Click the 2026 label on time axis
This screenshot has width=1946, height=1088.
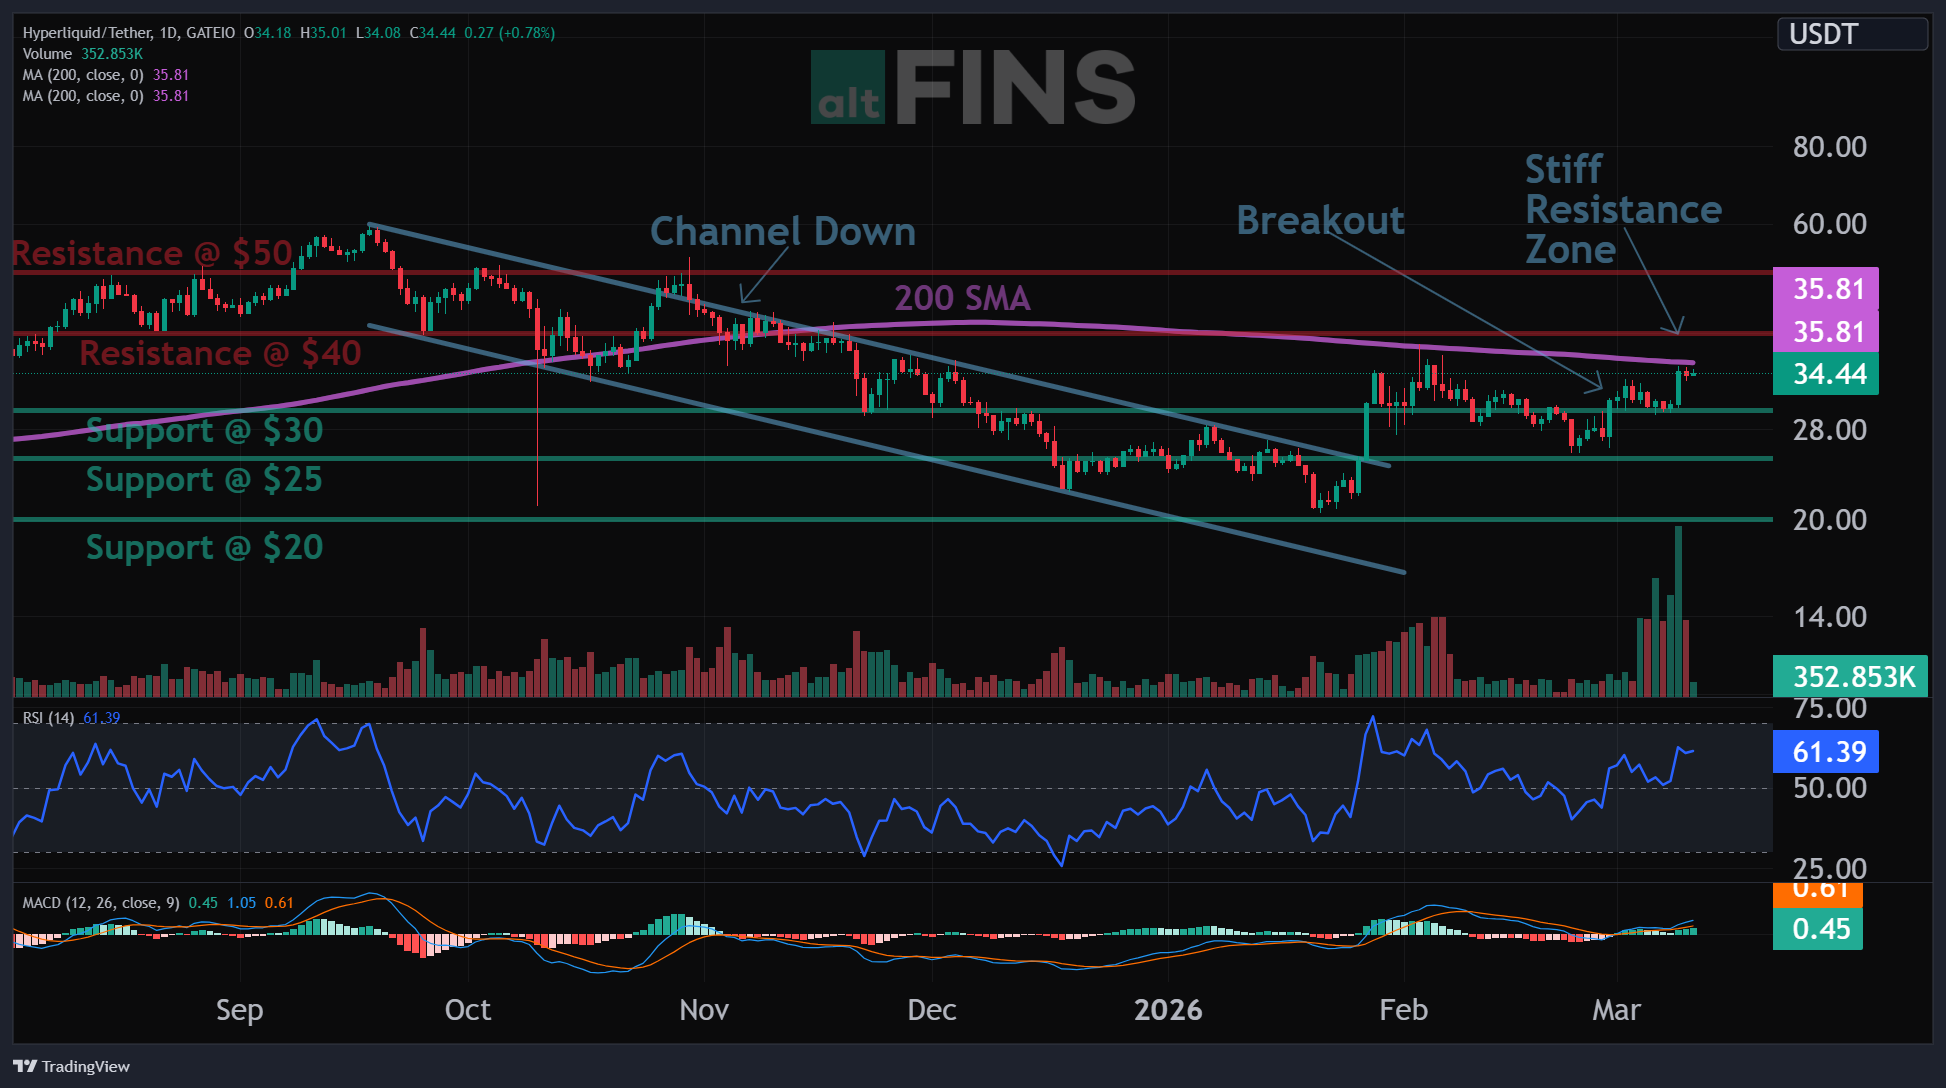click(1168, 1010)
